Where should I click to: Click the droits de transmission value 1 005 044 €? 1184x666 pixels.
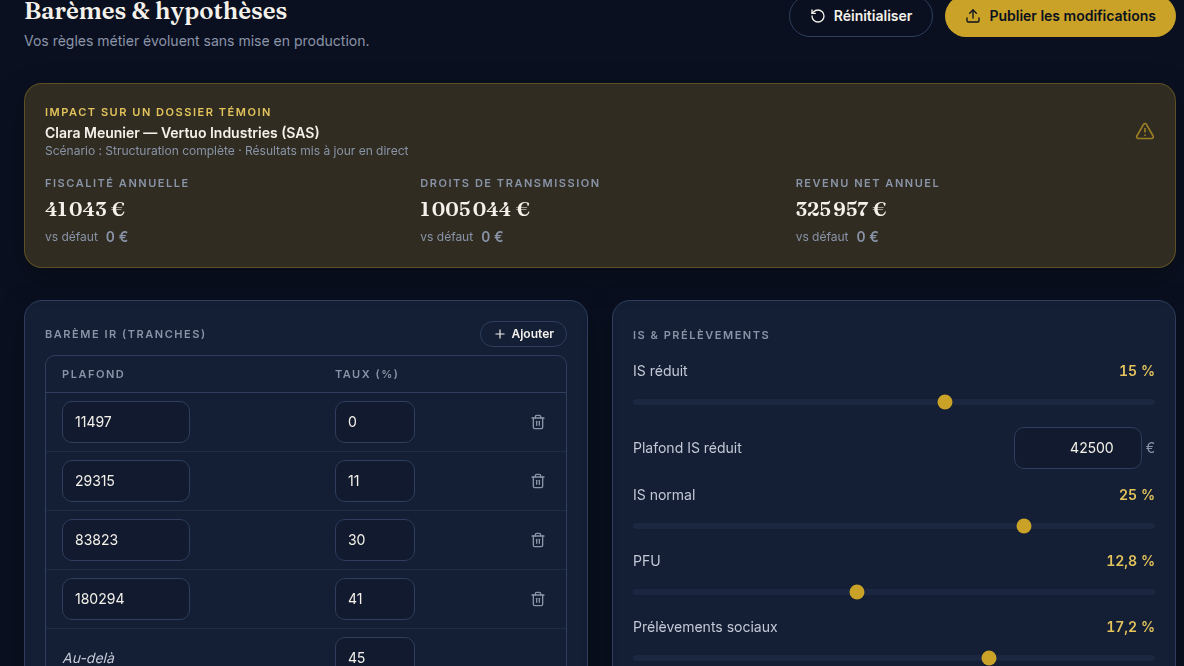tap(475, 209)
